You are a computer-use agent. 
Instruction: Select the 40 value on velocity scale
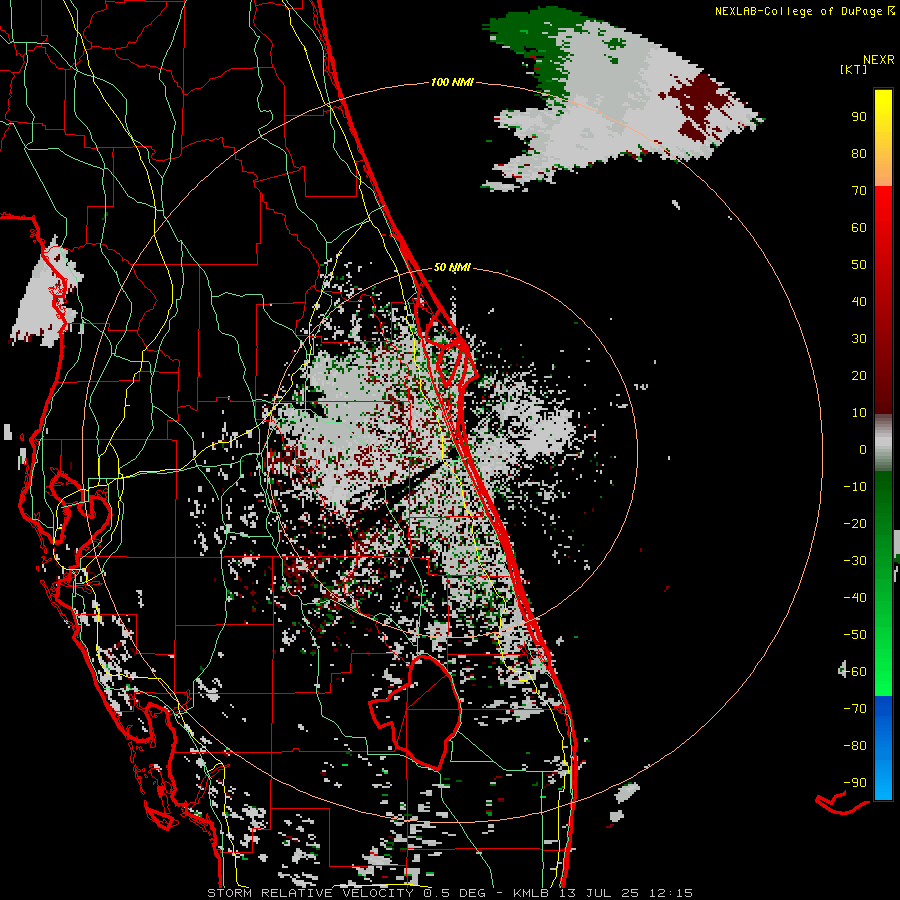(859, 302)
